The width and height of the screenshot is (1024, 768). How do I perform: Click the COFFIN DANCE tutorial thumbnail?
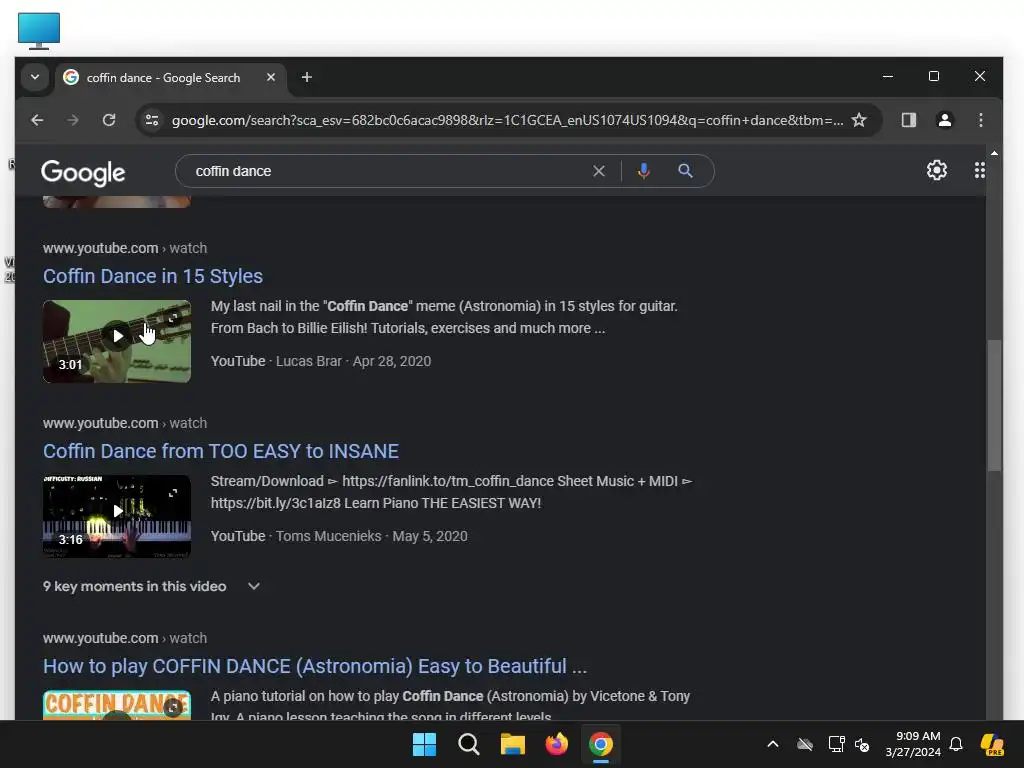(x=117, y=705)
